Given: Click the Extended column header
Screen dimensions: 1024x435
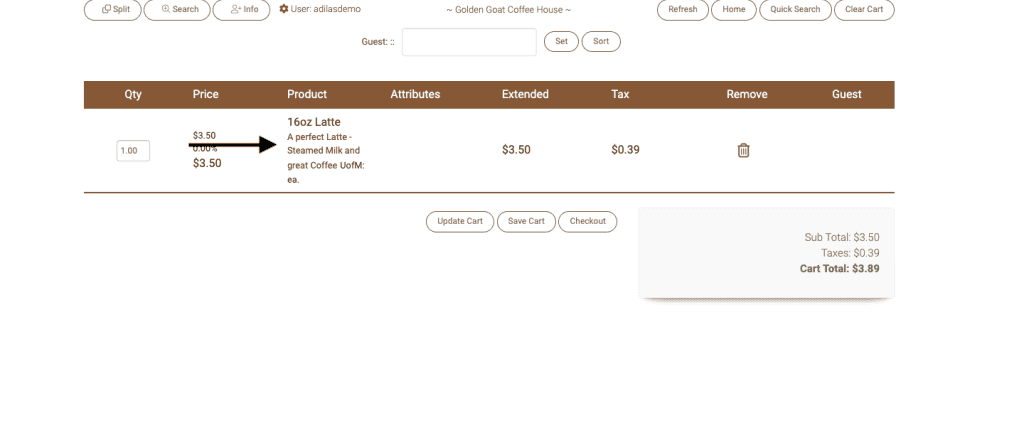Looking at the screenshot, I should [x=525, y=94].
